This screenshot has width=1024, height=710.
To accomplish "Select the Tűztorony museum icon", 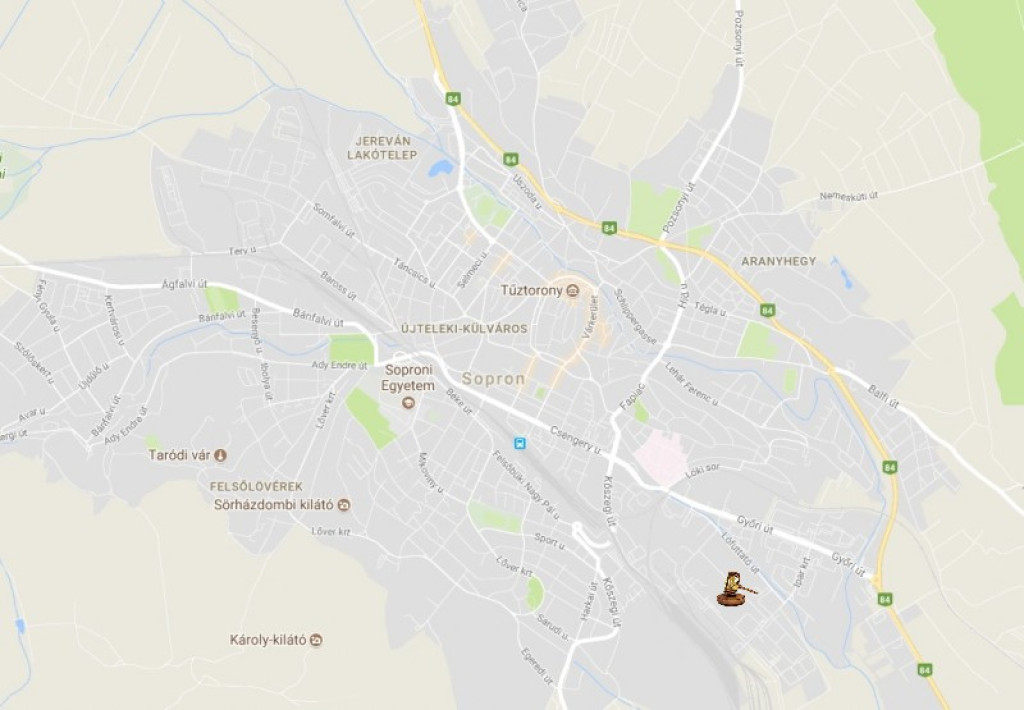I will pyautogui.click(x=573, y=290).
